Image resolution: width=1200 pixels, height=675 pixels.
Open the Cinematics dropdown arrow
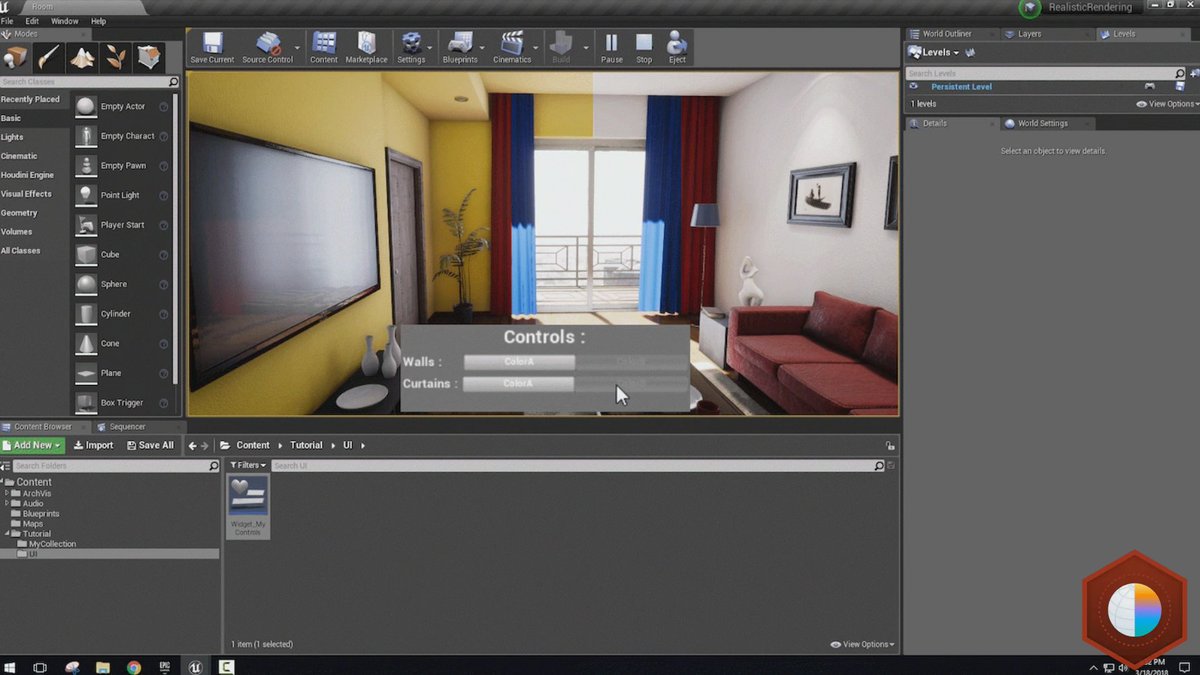click(536, 48)
